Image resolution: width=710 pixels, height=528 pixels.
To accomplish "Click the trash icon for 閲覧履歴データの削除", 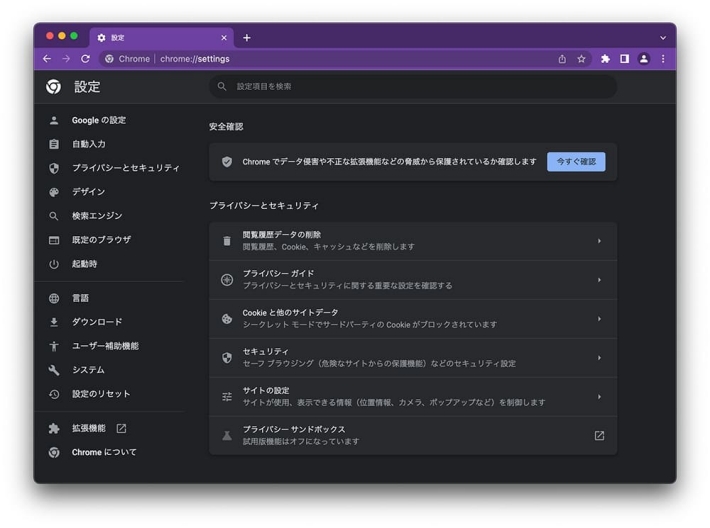I will tap(227, 241).
